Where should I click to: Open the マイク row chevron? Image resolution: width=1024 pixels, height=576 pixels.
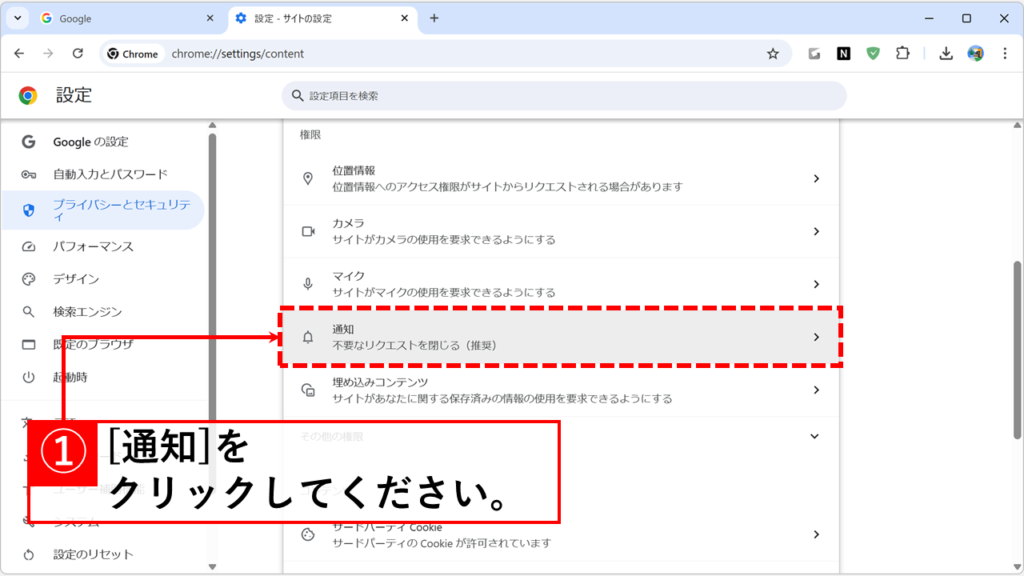pos(816,284)
